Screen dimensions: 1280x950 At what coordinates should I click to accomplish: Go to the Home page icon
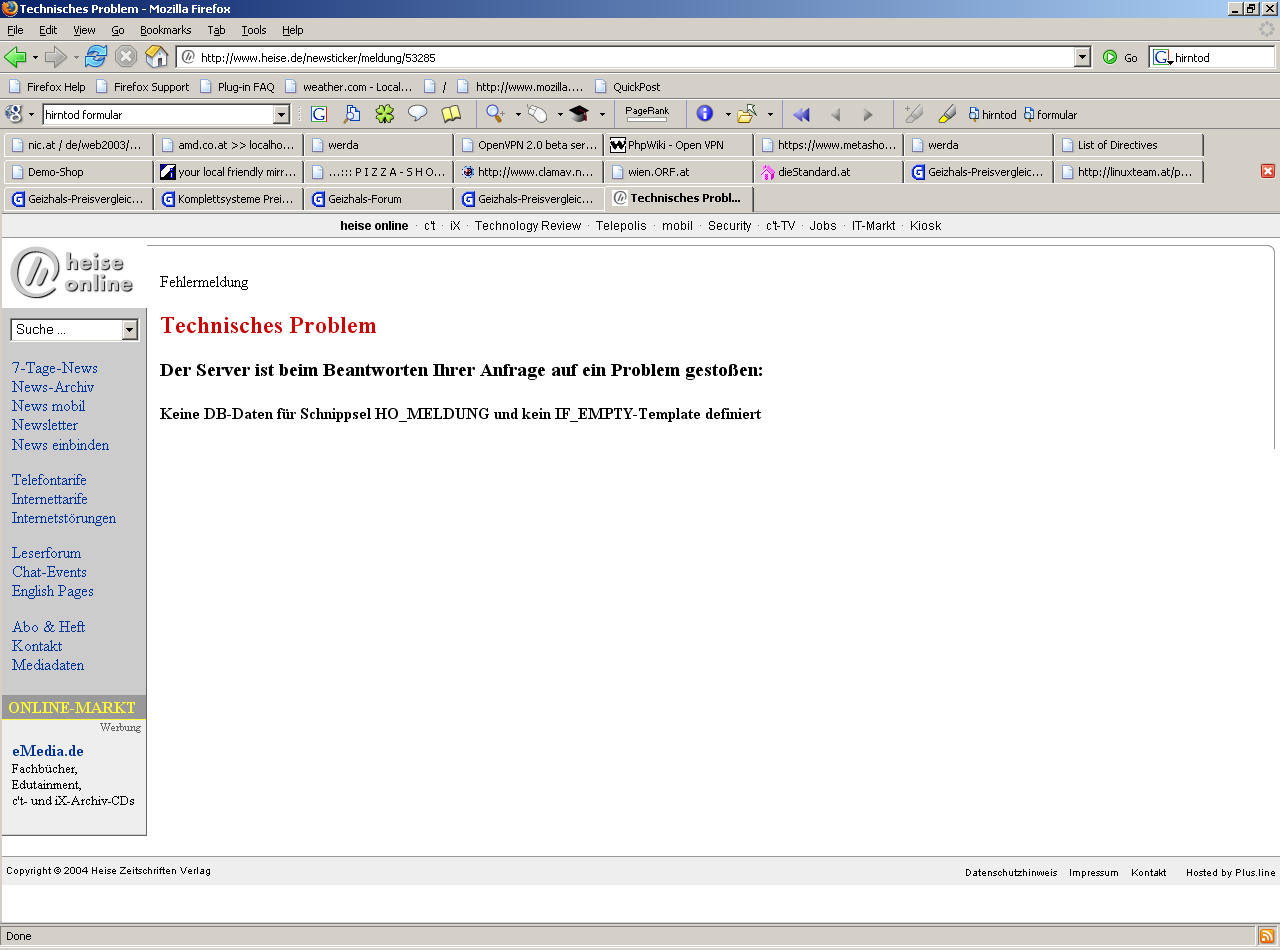tap(157, 57)
